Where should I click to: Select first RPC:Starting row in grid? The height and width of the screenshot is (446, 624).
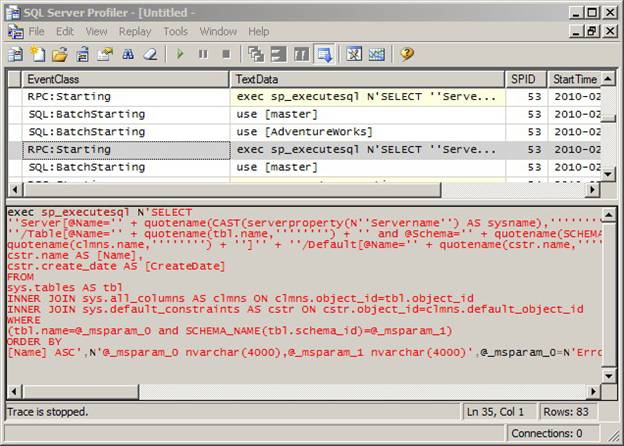click(x=304, y=97)
